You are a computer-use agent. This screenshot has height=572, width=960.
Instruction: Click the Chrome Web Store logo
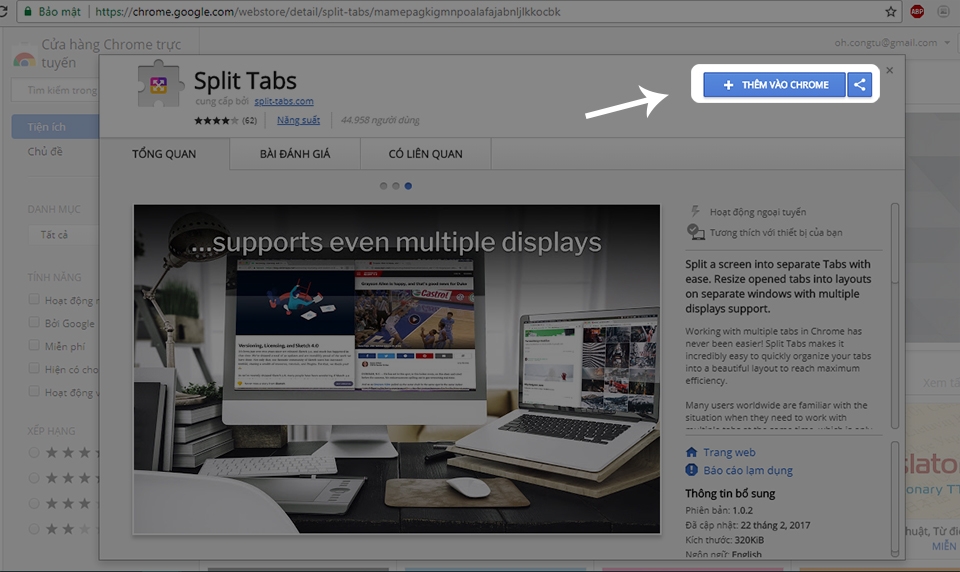coord(24,56)
